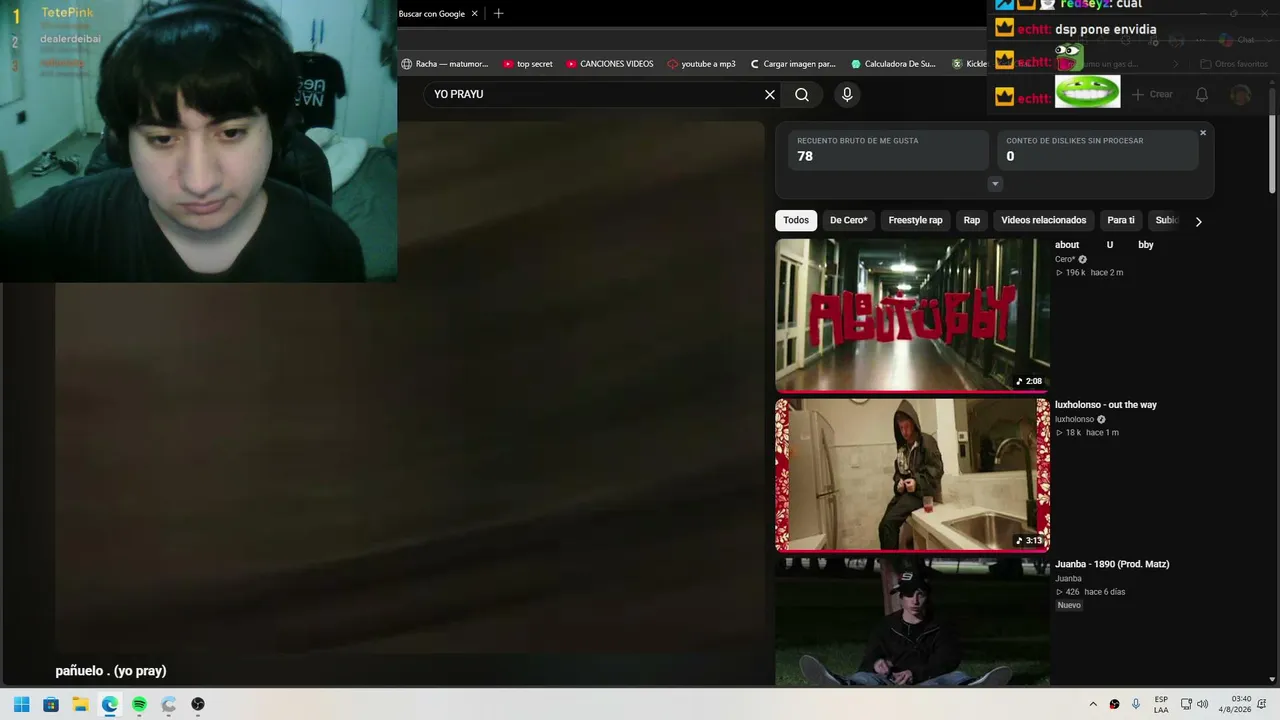Click the 'Crear' button
The image size is (1280, 720).
coord(1152,95)
